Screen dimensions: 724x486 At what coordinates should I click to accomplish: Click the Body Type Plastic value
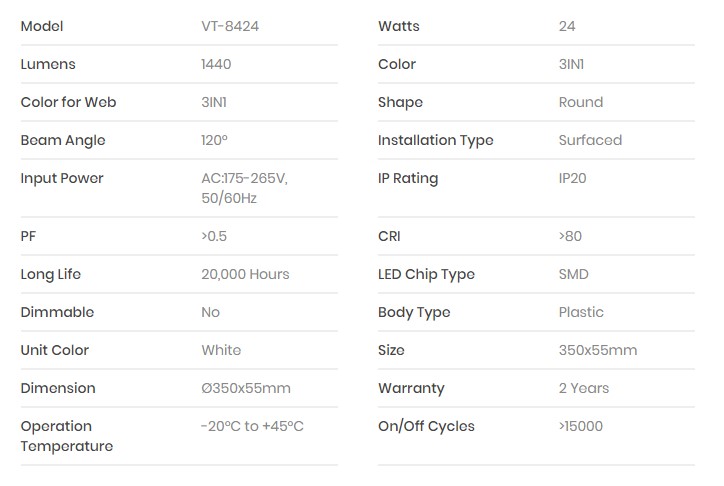tap(581, 312)
